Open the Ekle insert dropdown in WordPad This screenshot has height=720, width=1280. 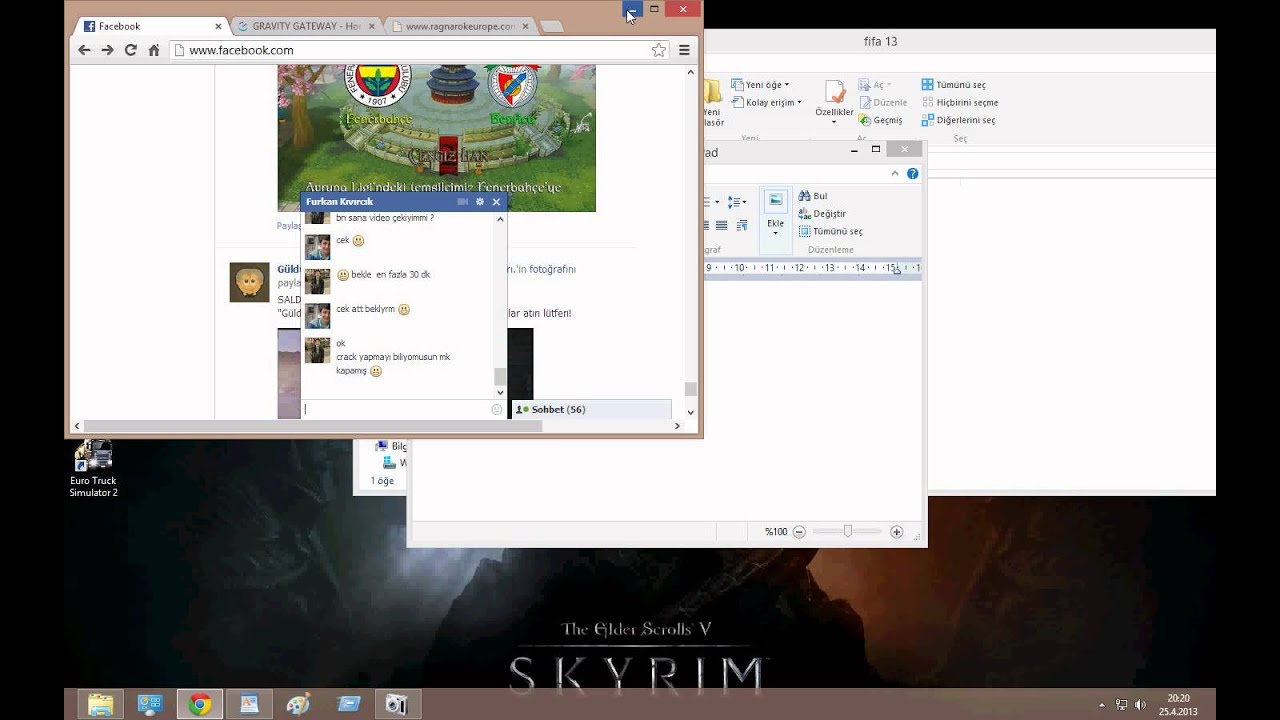click(776, 228)
